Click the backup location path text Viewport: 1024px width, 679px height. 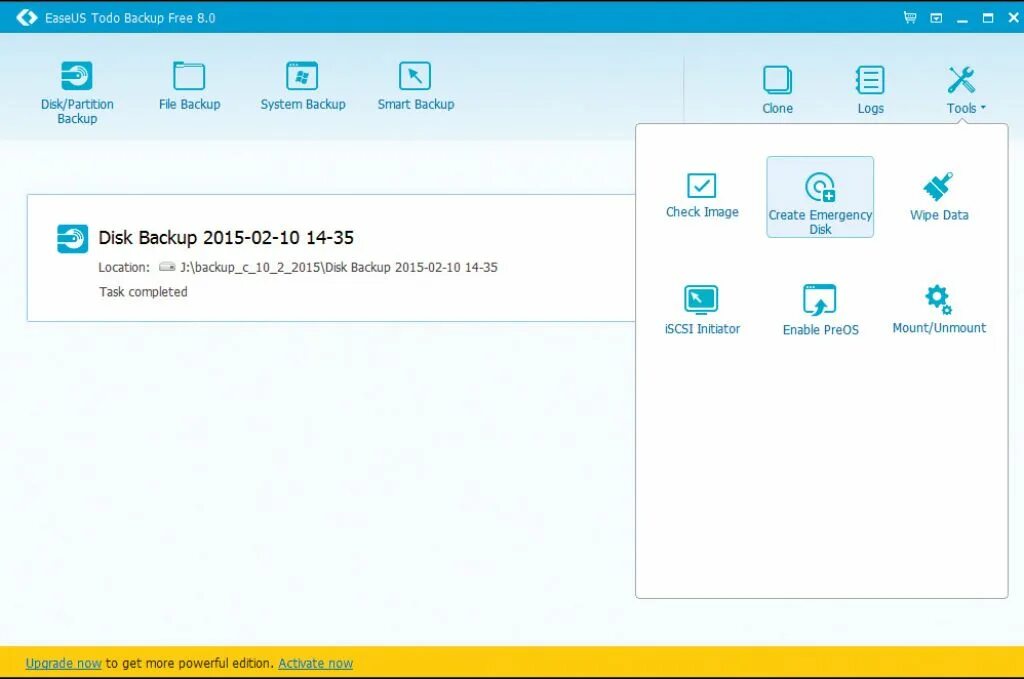(x=338, y=267)
